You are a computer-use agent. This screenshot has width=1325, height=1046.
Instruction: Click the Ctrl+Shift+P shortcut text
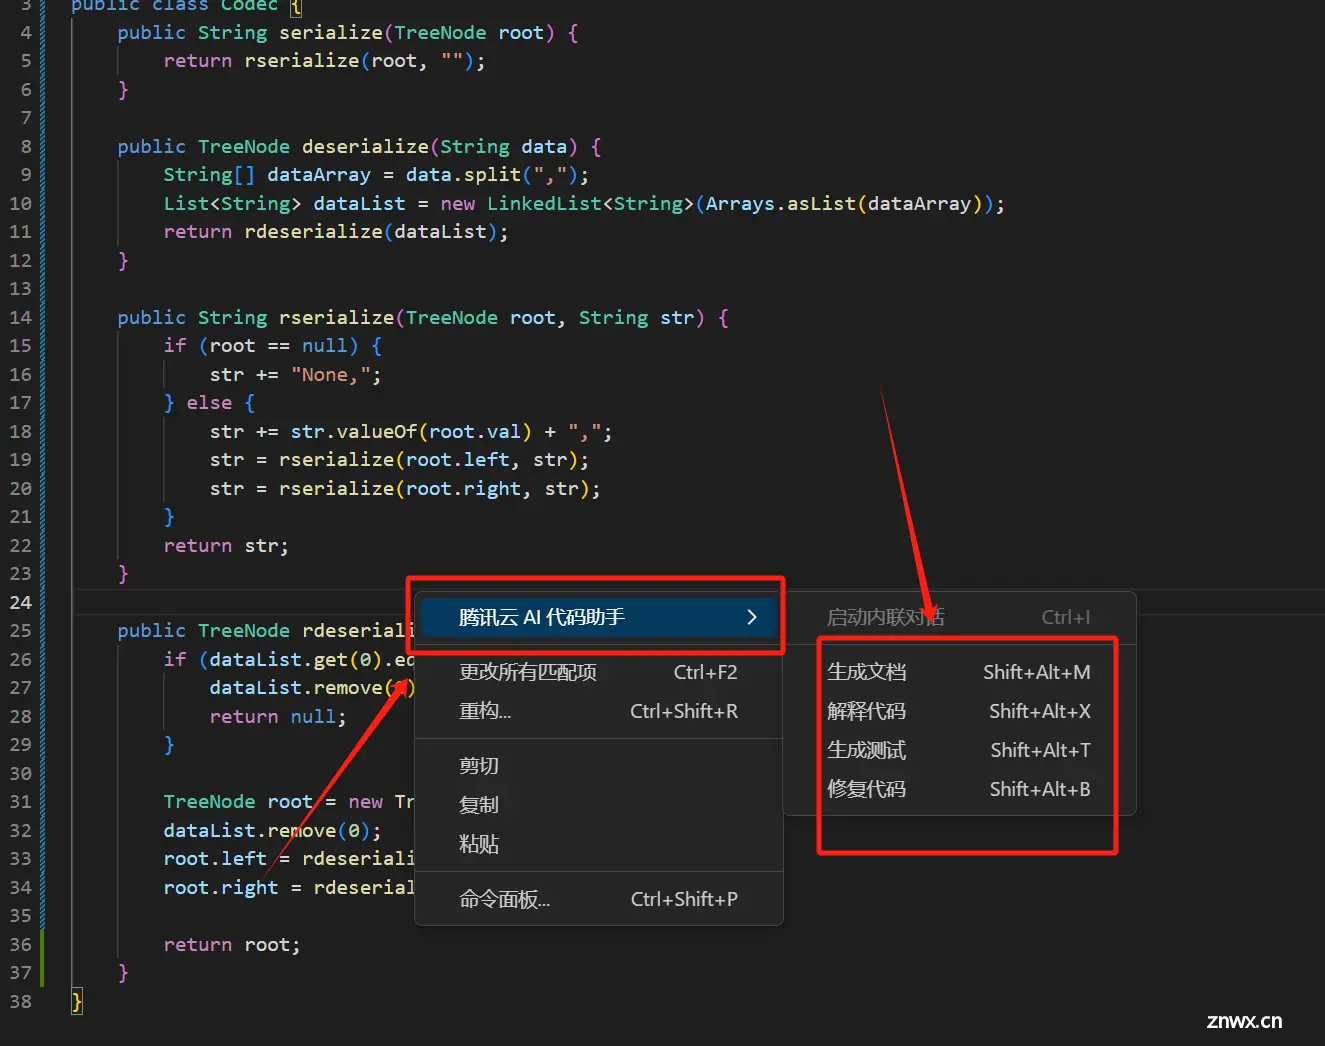[684, 899]
